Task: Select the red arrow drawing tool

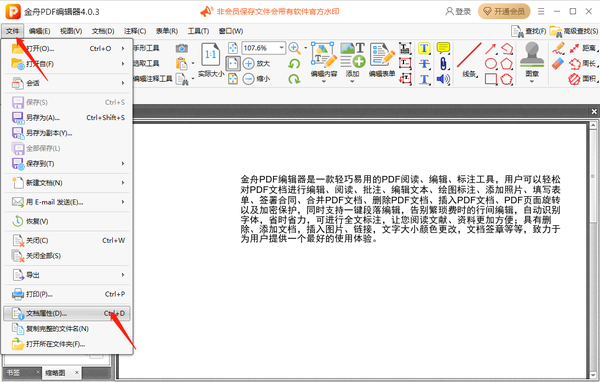Action: tap(491, 49)
